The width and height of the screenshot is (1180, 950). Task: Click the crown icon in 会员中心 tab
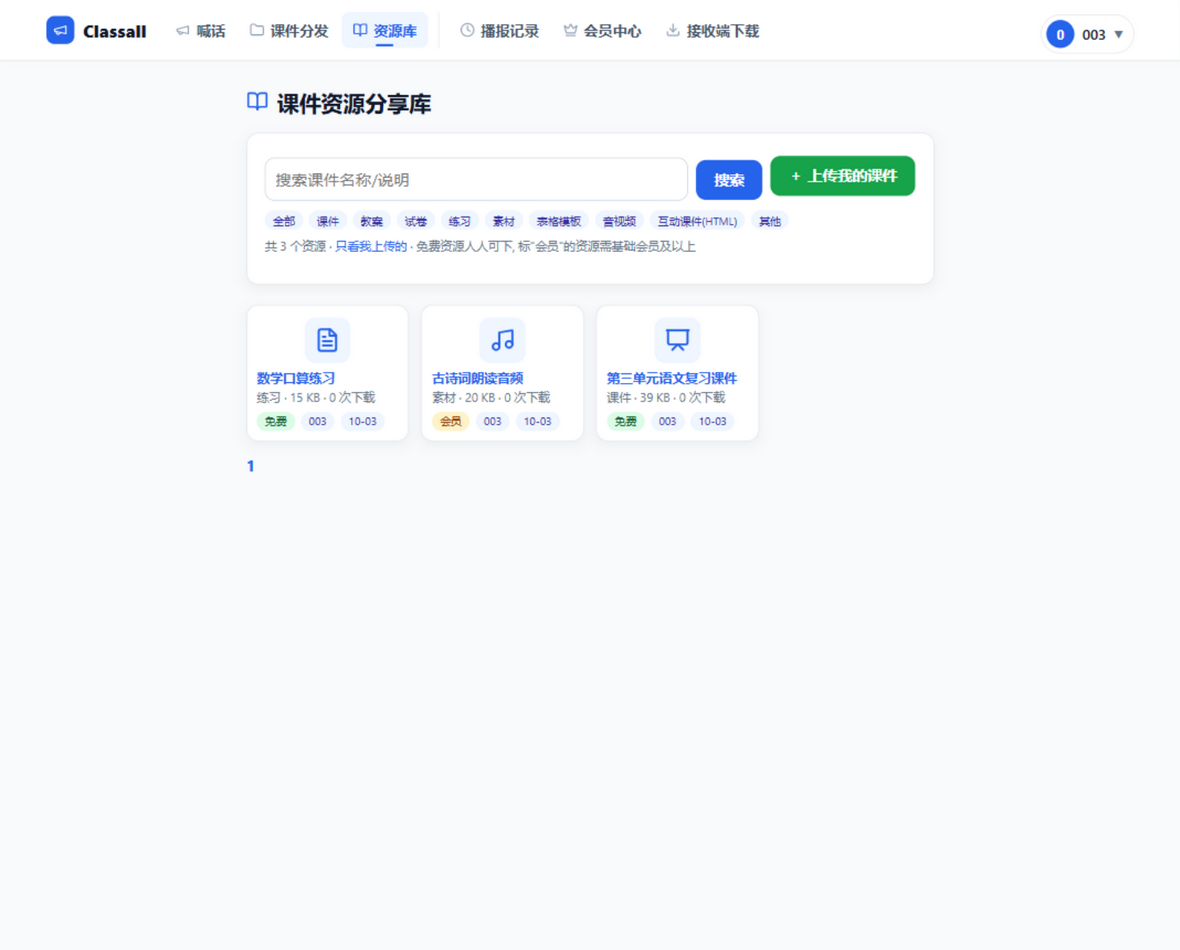coord(570,30)
